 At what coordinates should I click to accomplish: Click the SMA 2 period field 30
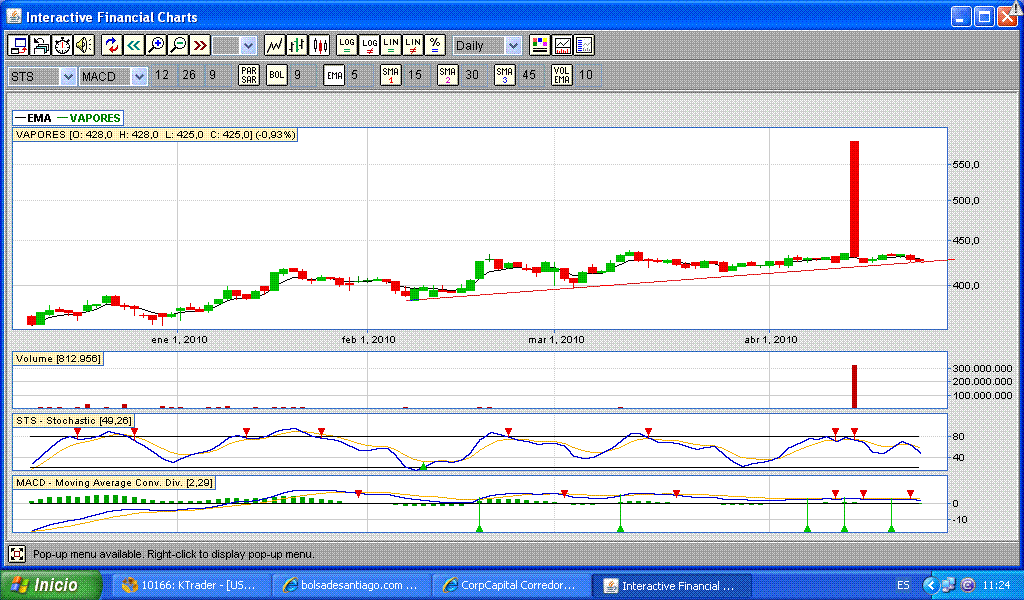pos(472,75)
